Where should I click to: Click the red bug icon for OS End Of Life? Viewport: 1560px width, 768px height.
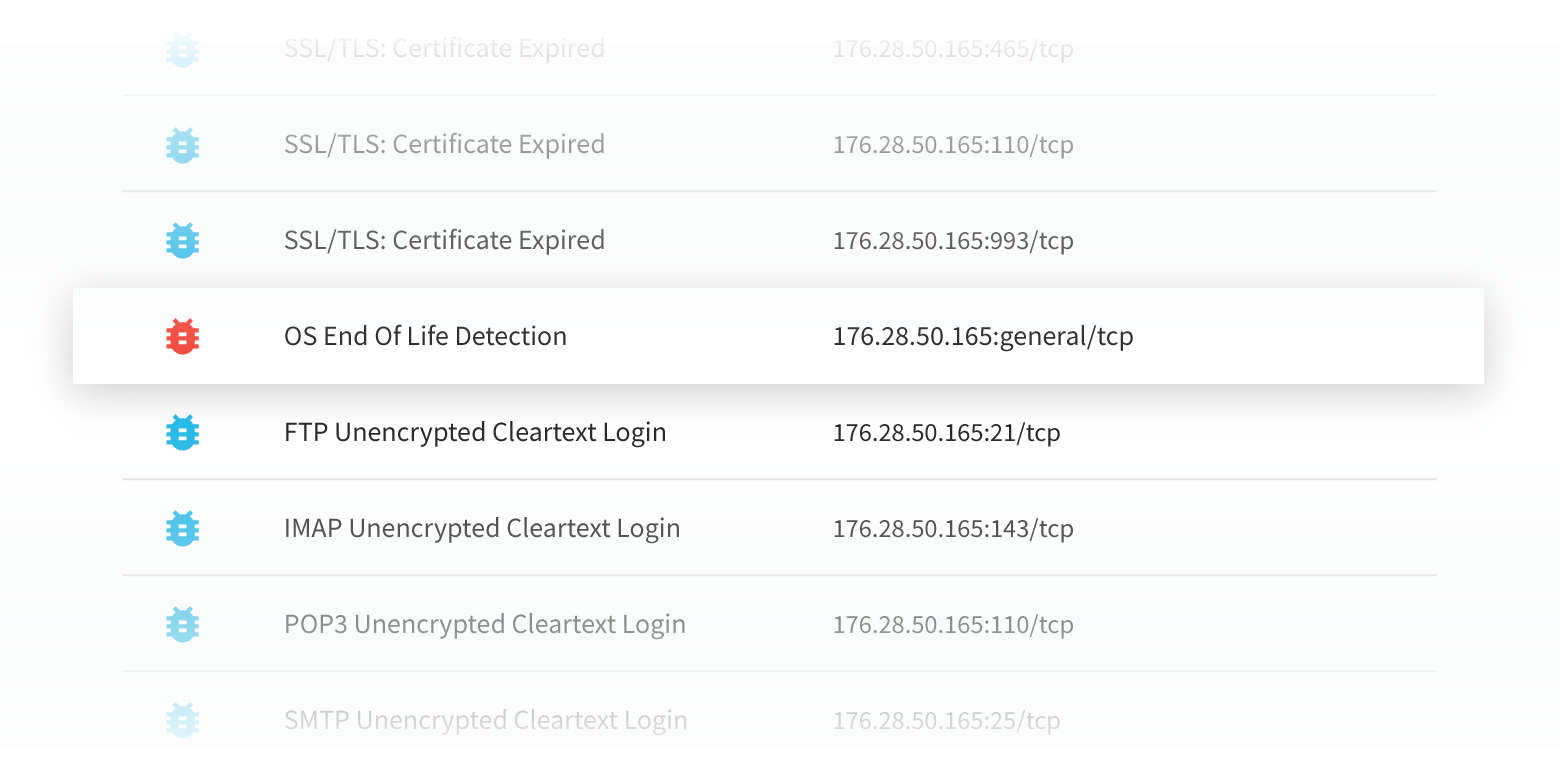point(182,336)
